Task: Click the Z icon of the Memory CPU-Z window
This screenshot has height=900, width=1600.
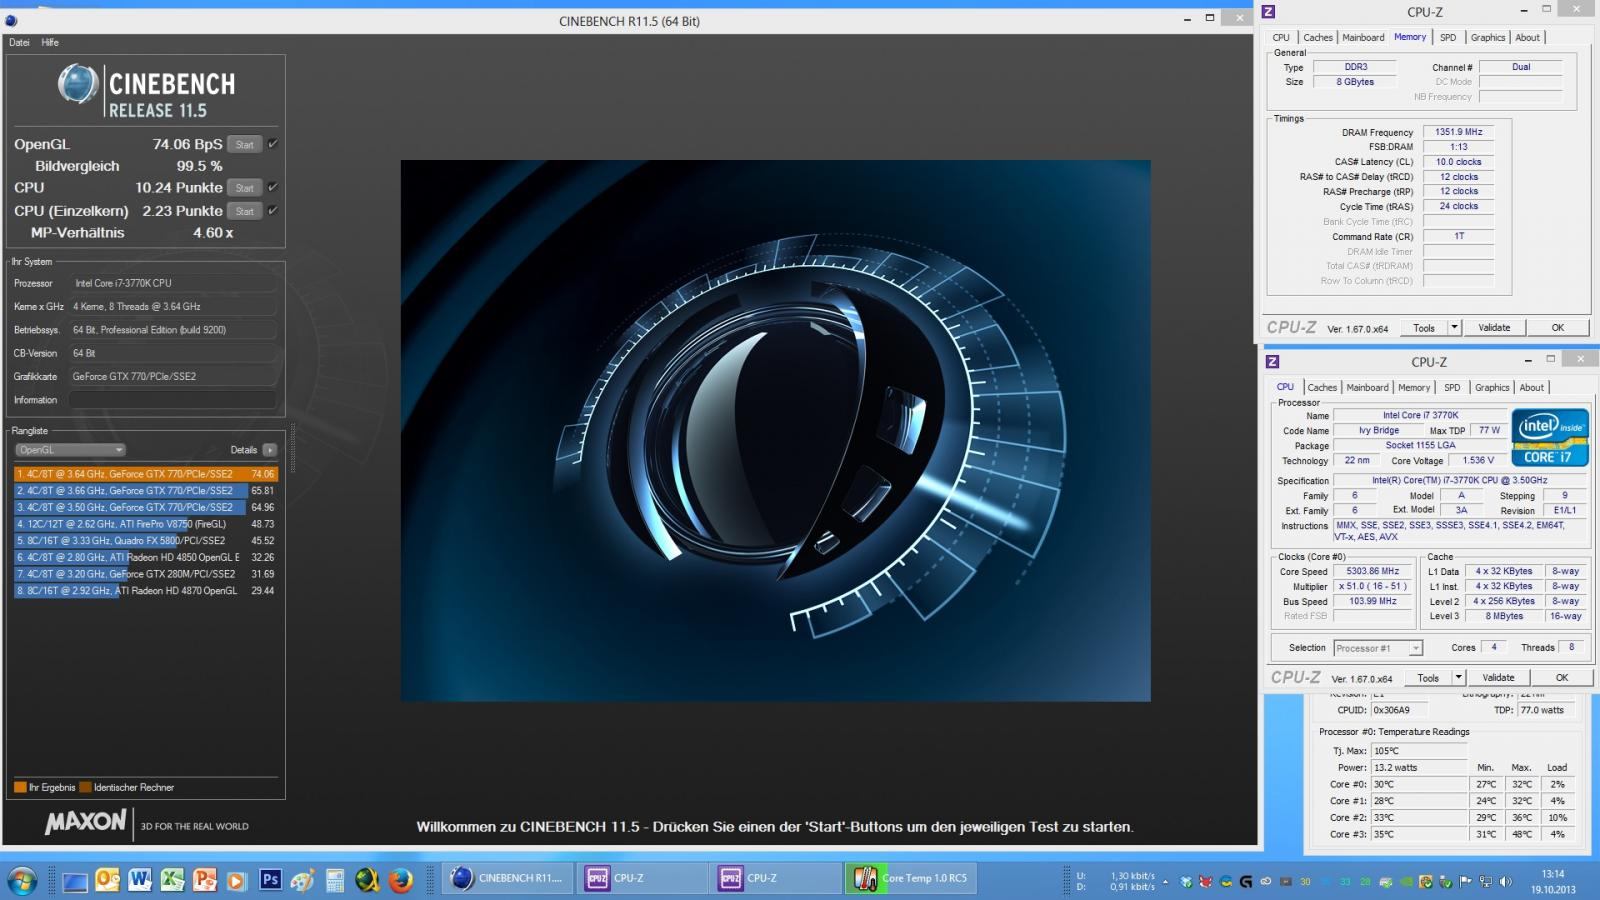Action: click(x=1269, y=12)
